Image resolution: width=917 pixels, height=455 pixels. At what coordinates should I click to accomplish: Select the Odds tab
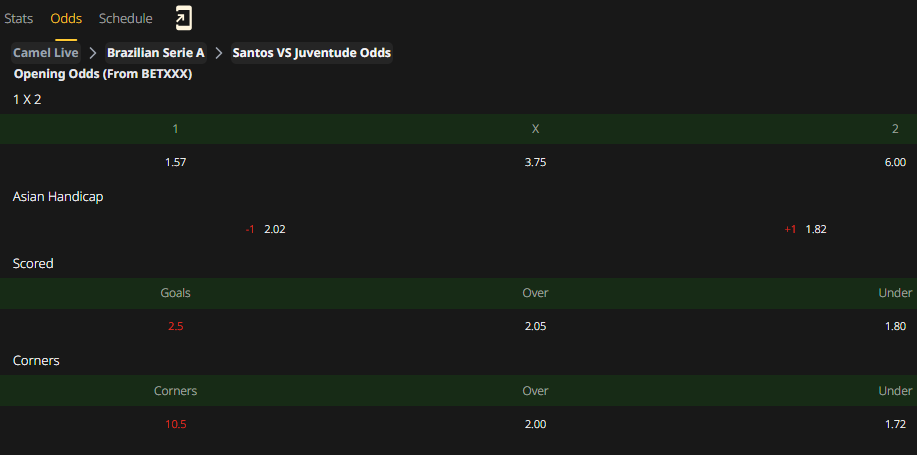pyautogui.click(x=66, y=19)
